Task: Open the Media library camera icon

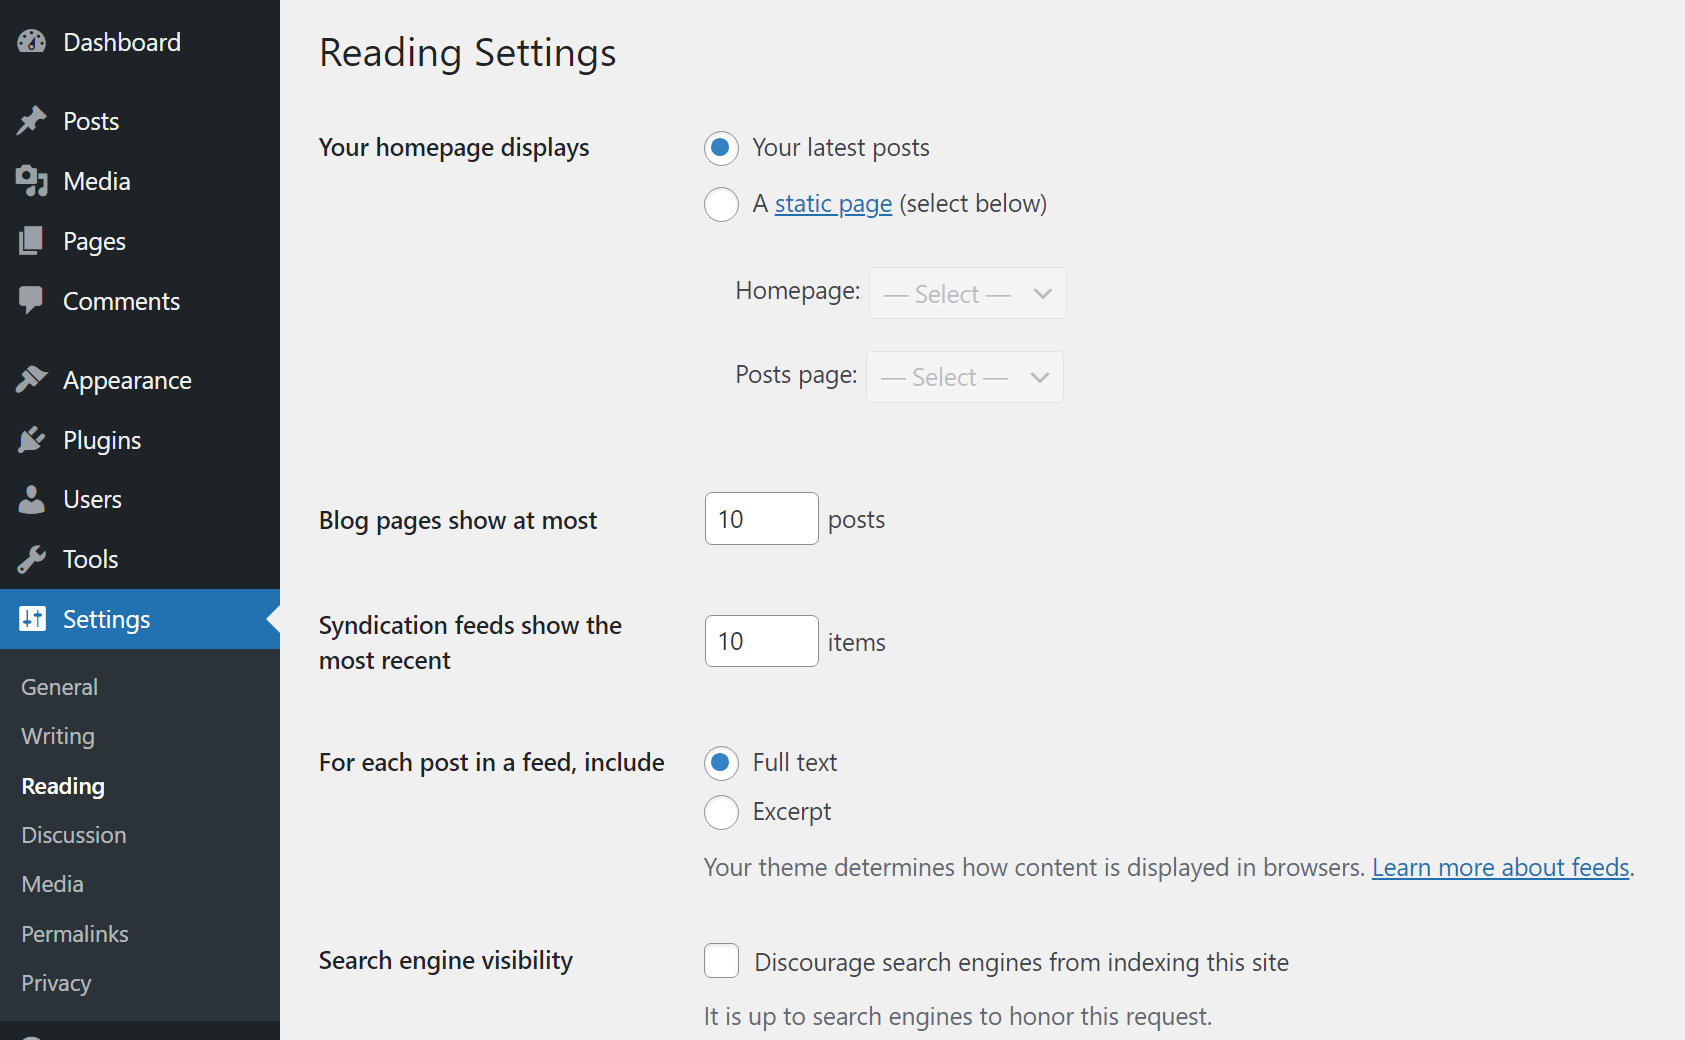Action: coord(31,181)
